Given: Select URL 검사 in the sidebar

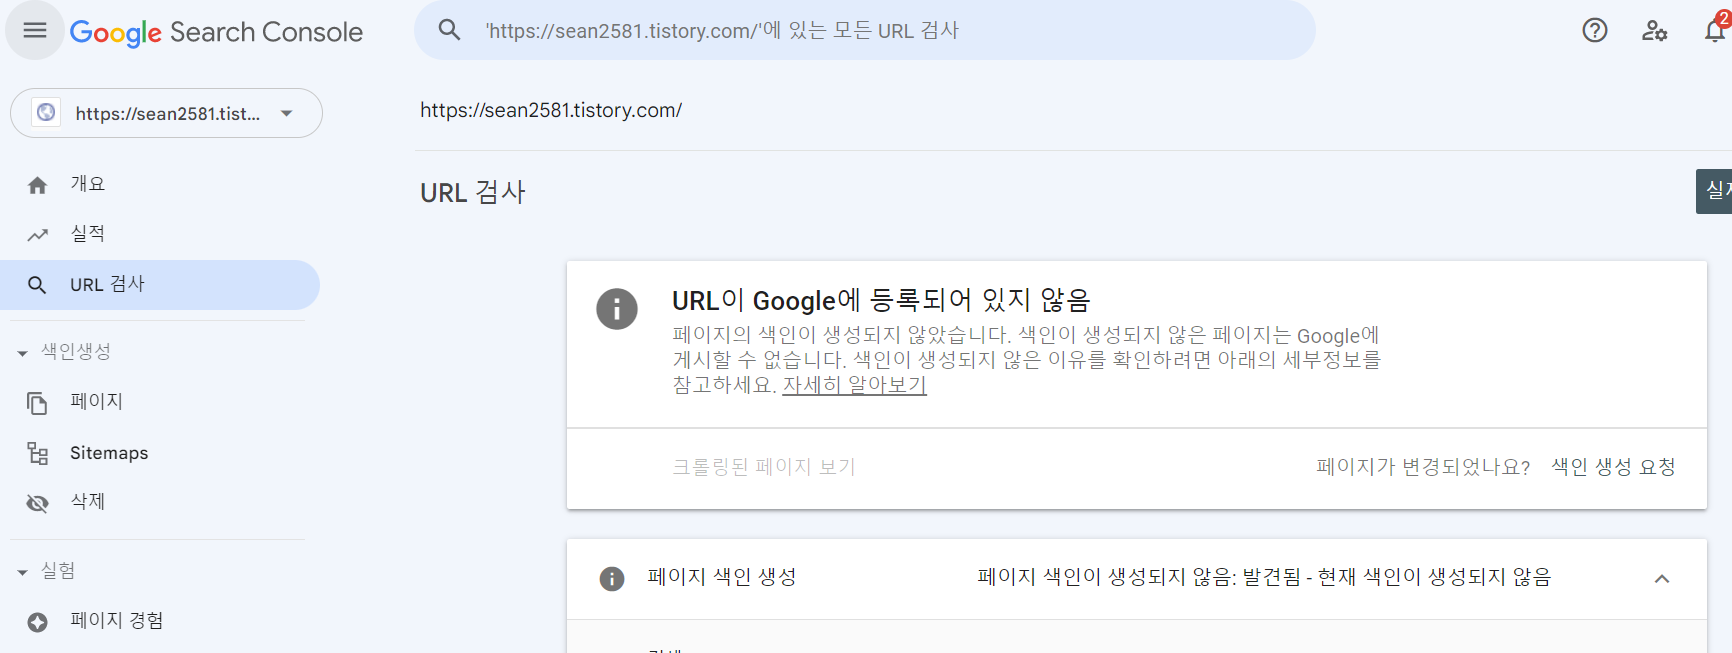Looking at the screenshot, I should [x=160, y=285].
